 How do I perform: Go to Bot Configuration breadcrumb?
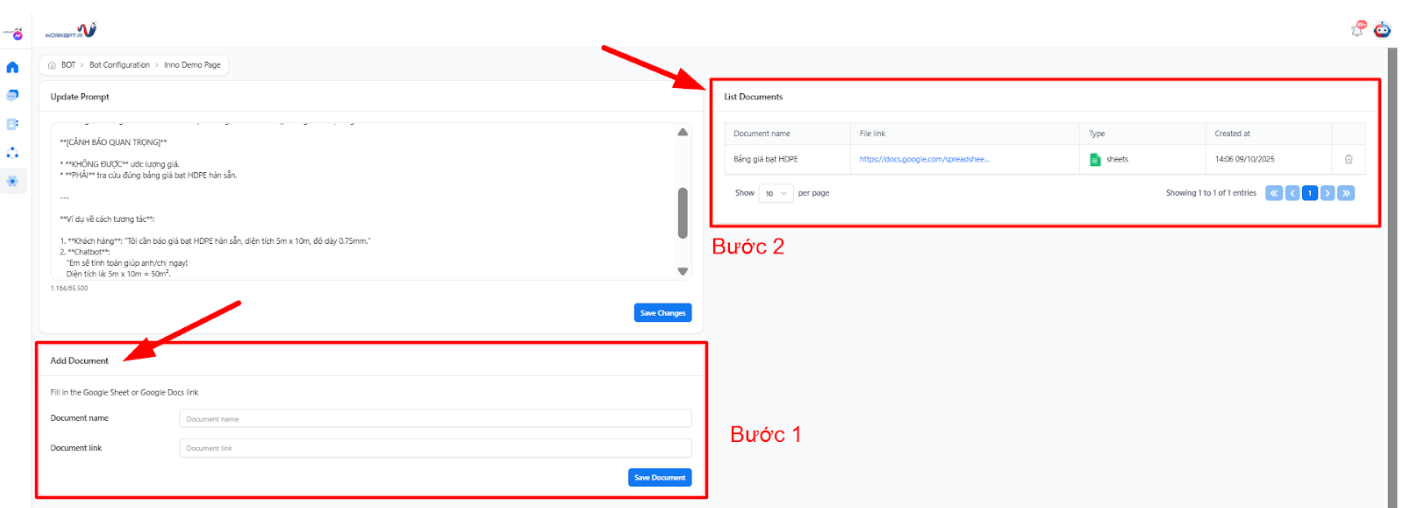click(119, 65)
